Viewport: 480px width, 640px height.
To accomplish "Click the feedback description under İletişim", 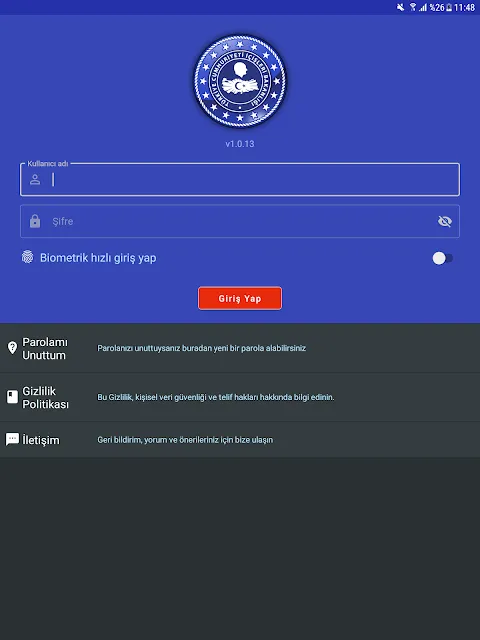I will click(x=185, y=440).
